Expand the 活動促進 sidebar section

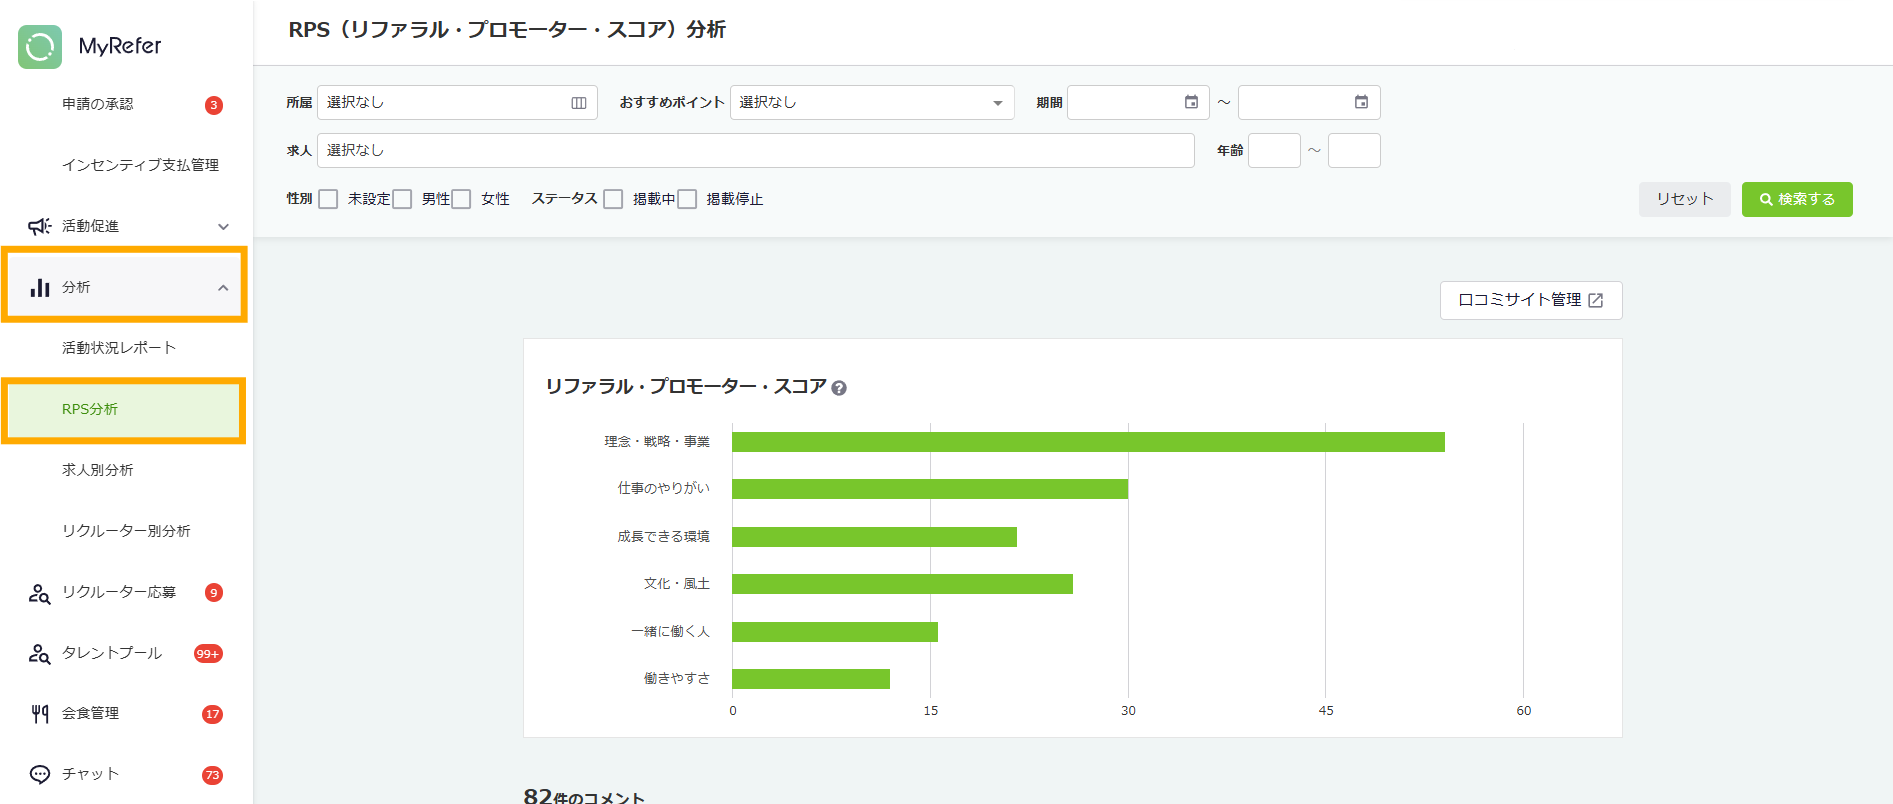coord(223,226)
